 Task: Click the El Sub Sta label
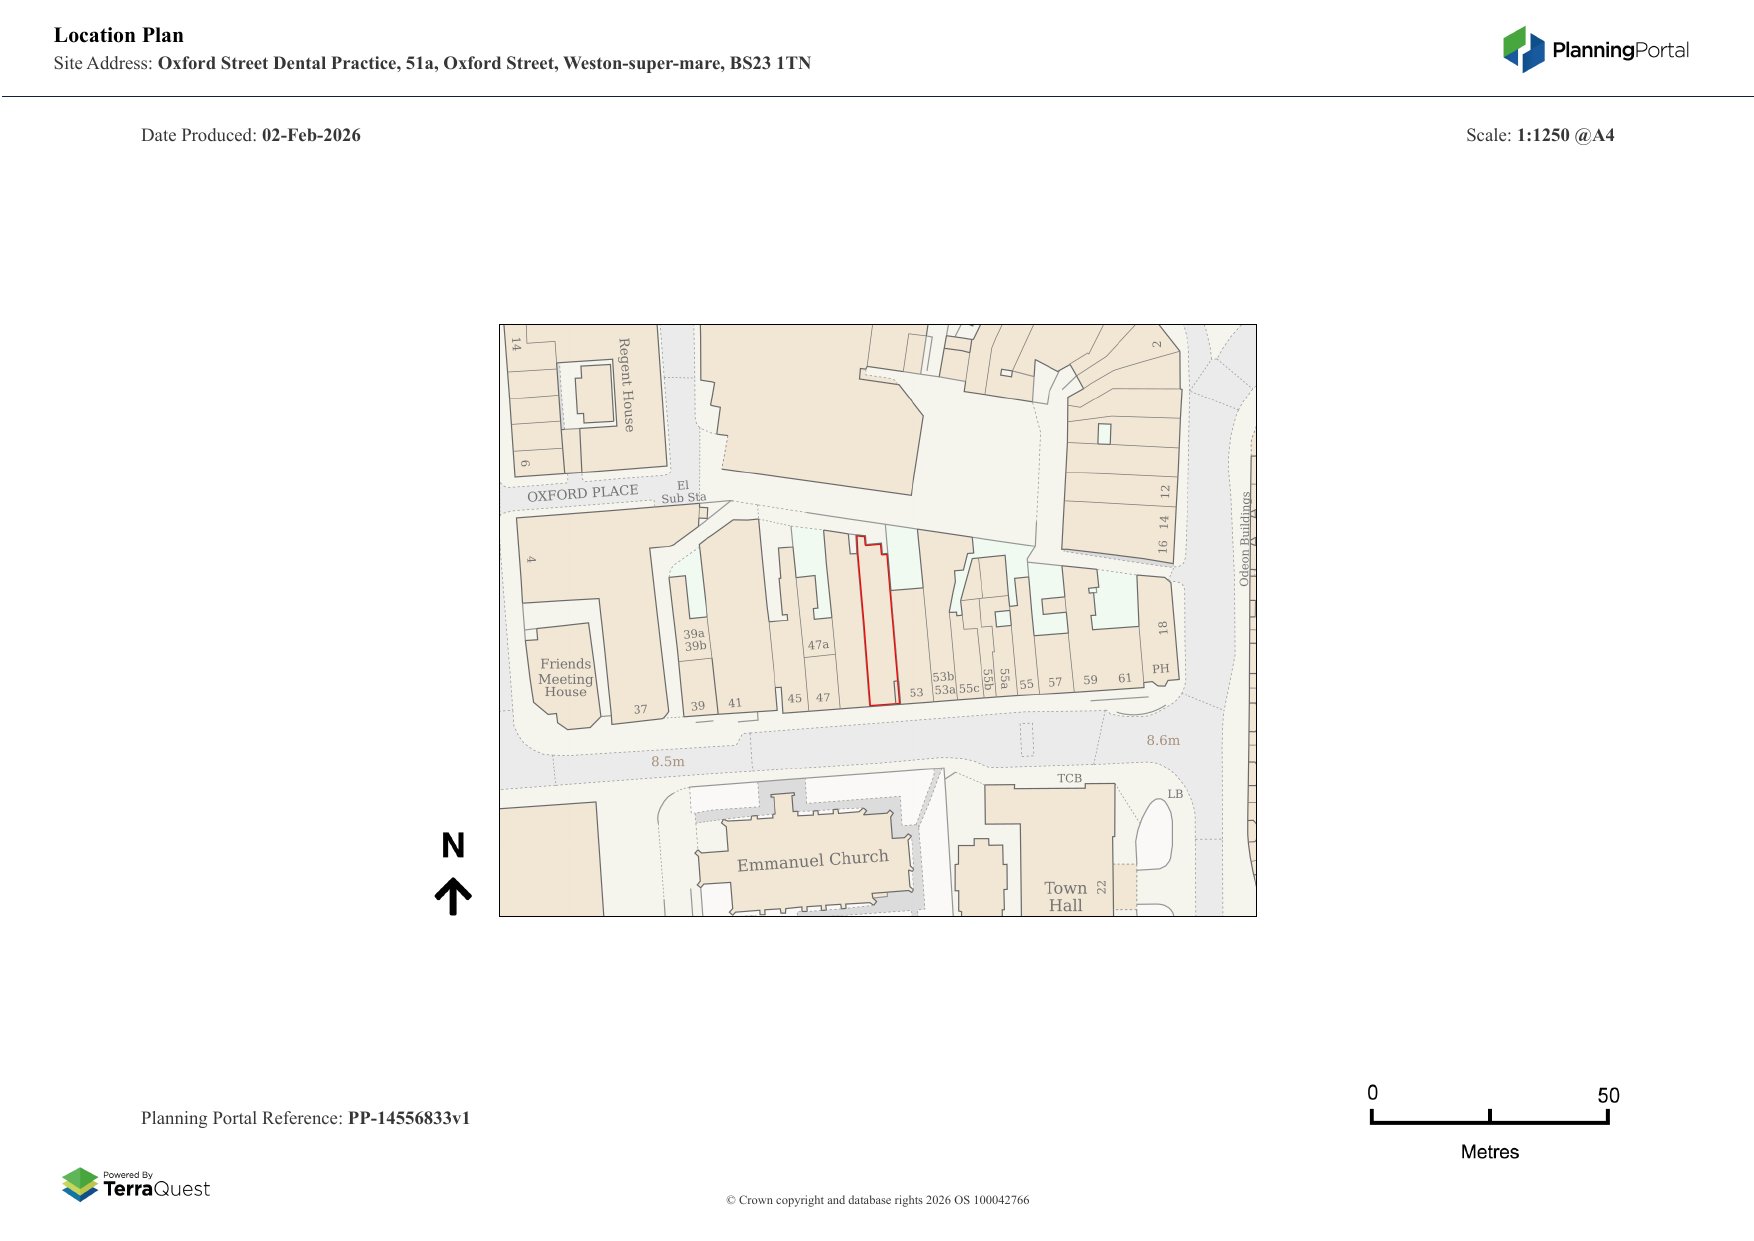(683, 492)
